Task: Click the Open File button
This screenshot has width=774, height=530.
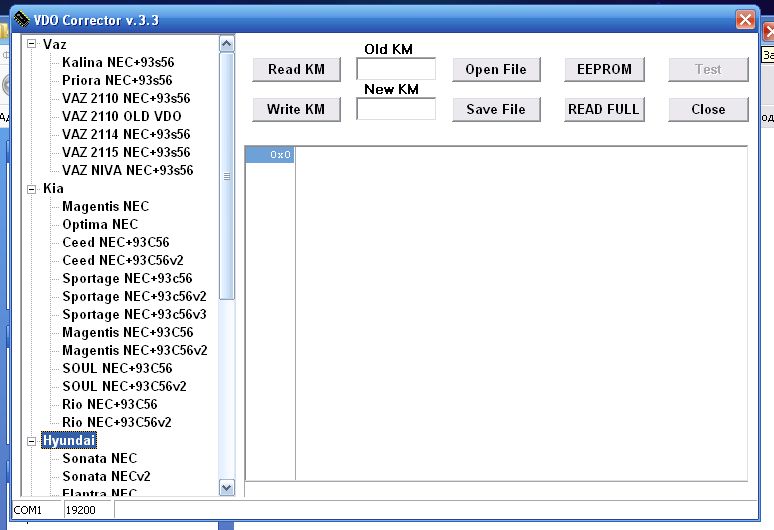Action: pos(496,70)
